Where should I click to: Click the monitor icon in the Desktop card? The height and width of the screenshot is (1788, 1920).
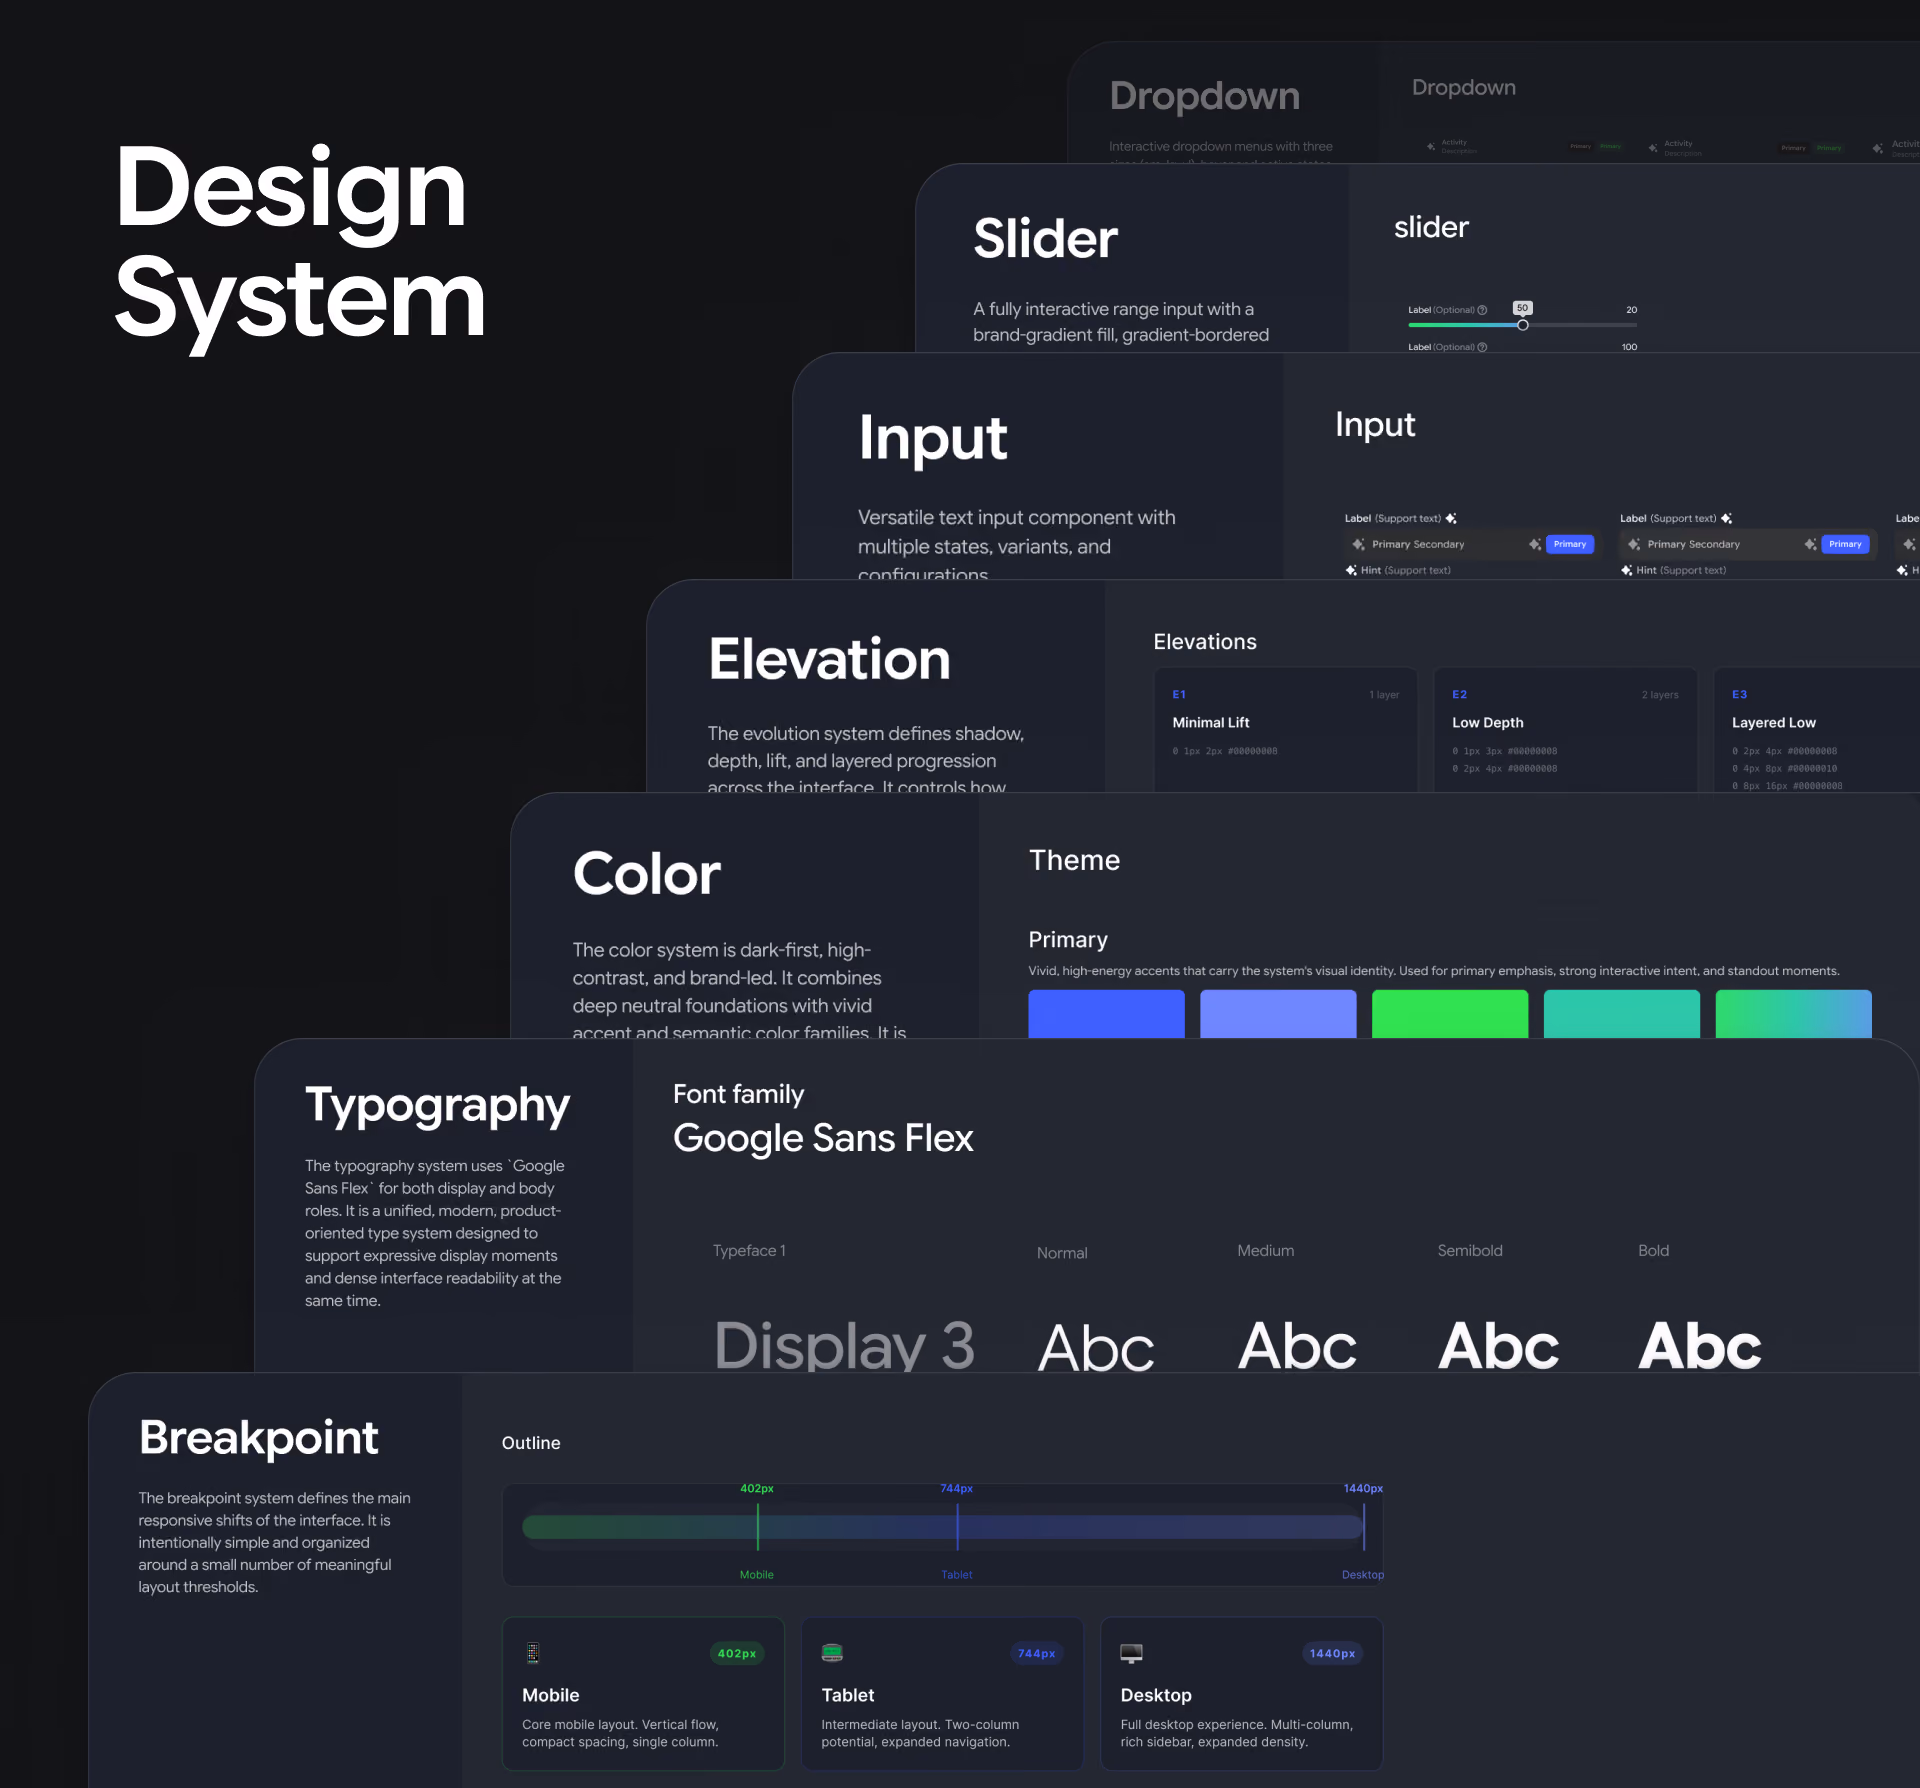pyautogui.click(x=1131, y=1653)
